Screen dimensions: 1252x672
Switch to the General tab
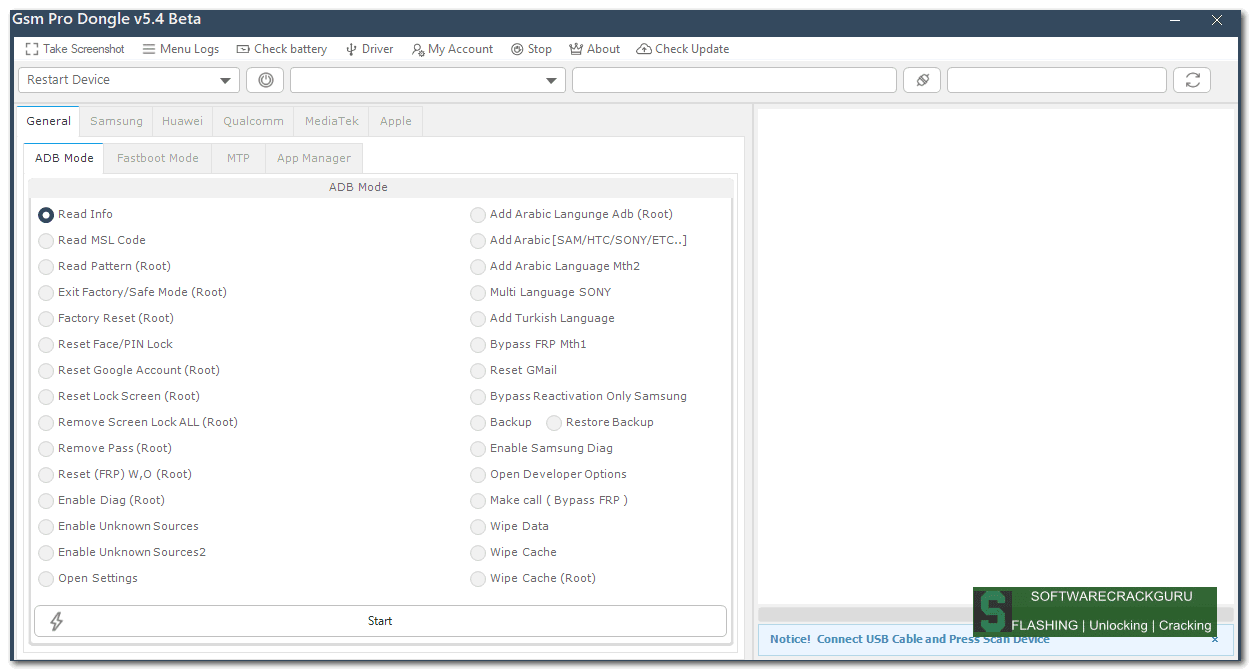coord(49,121)
